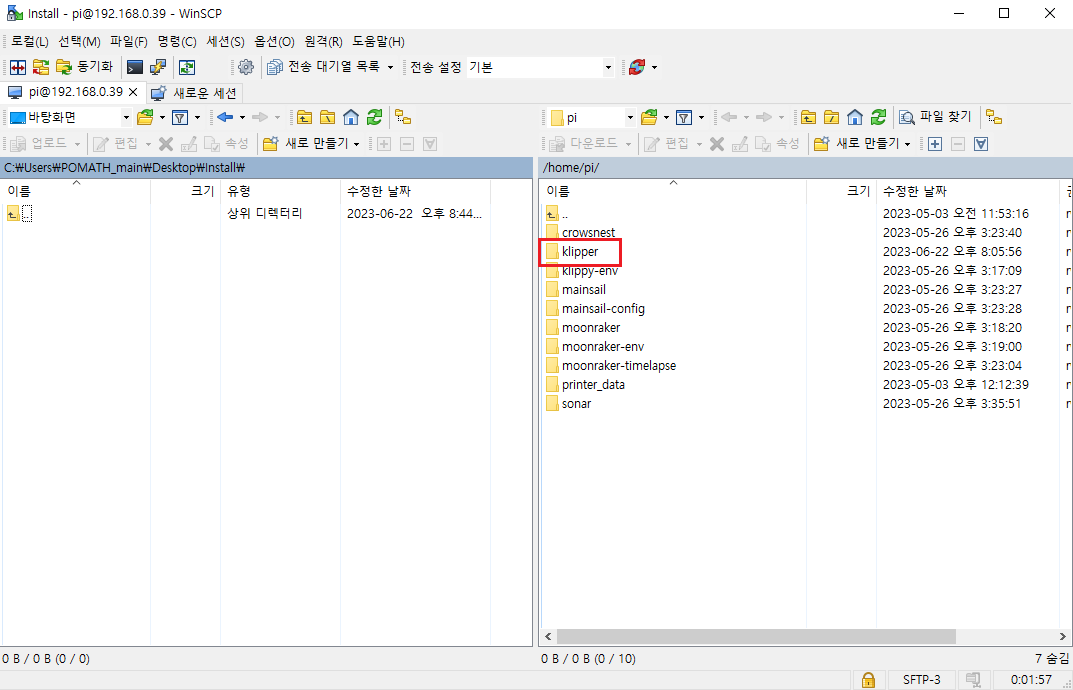Viewport: 1073px width, 690px height.
Task: Click the SFTP-3 protocol status indicator
Action: tap(921, 680)
